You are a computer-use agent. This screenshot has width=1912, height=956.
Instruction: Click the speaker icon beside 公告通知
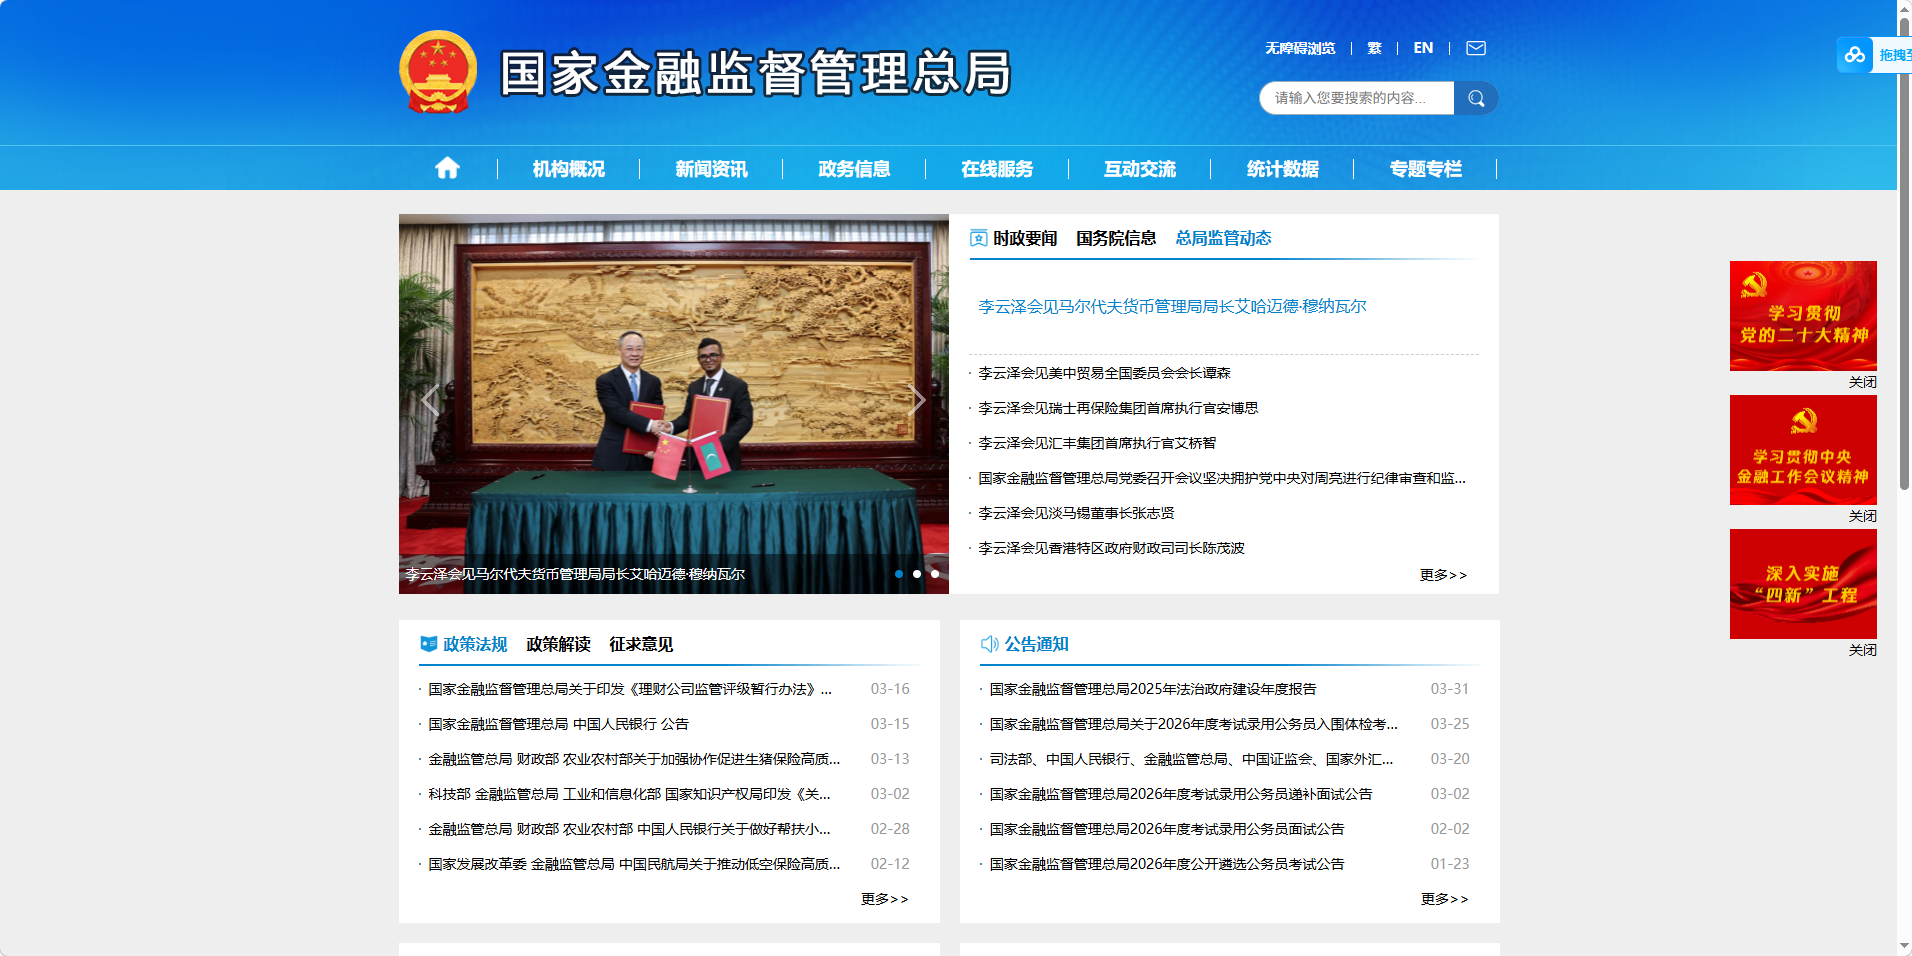[x=989, y=644]
